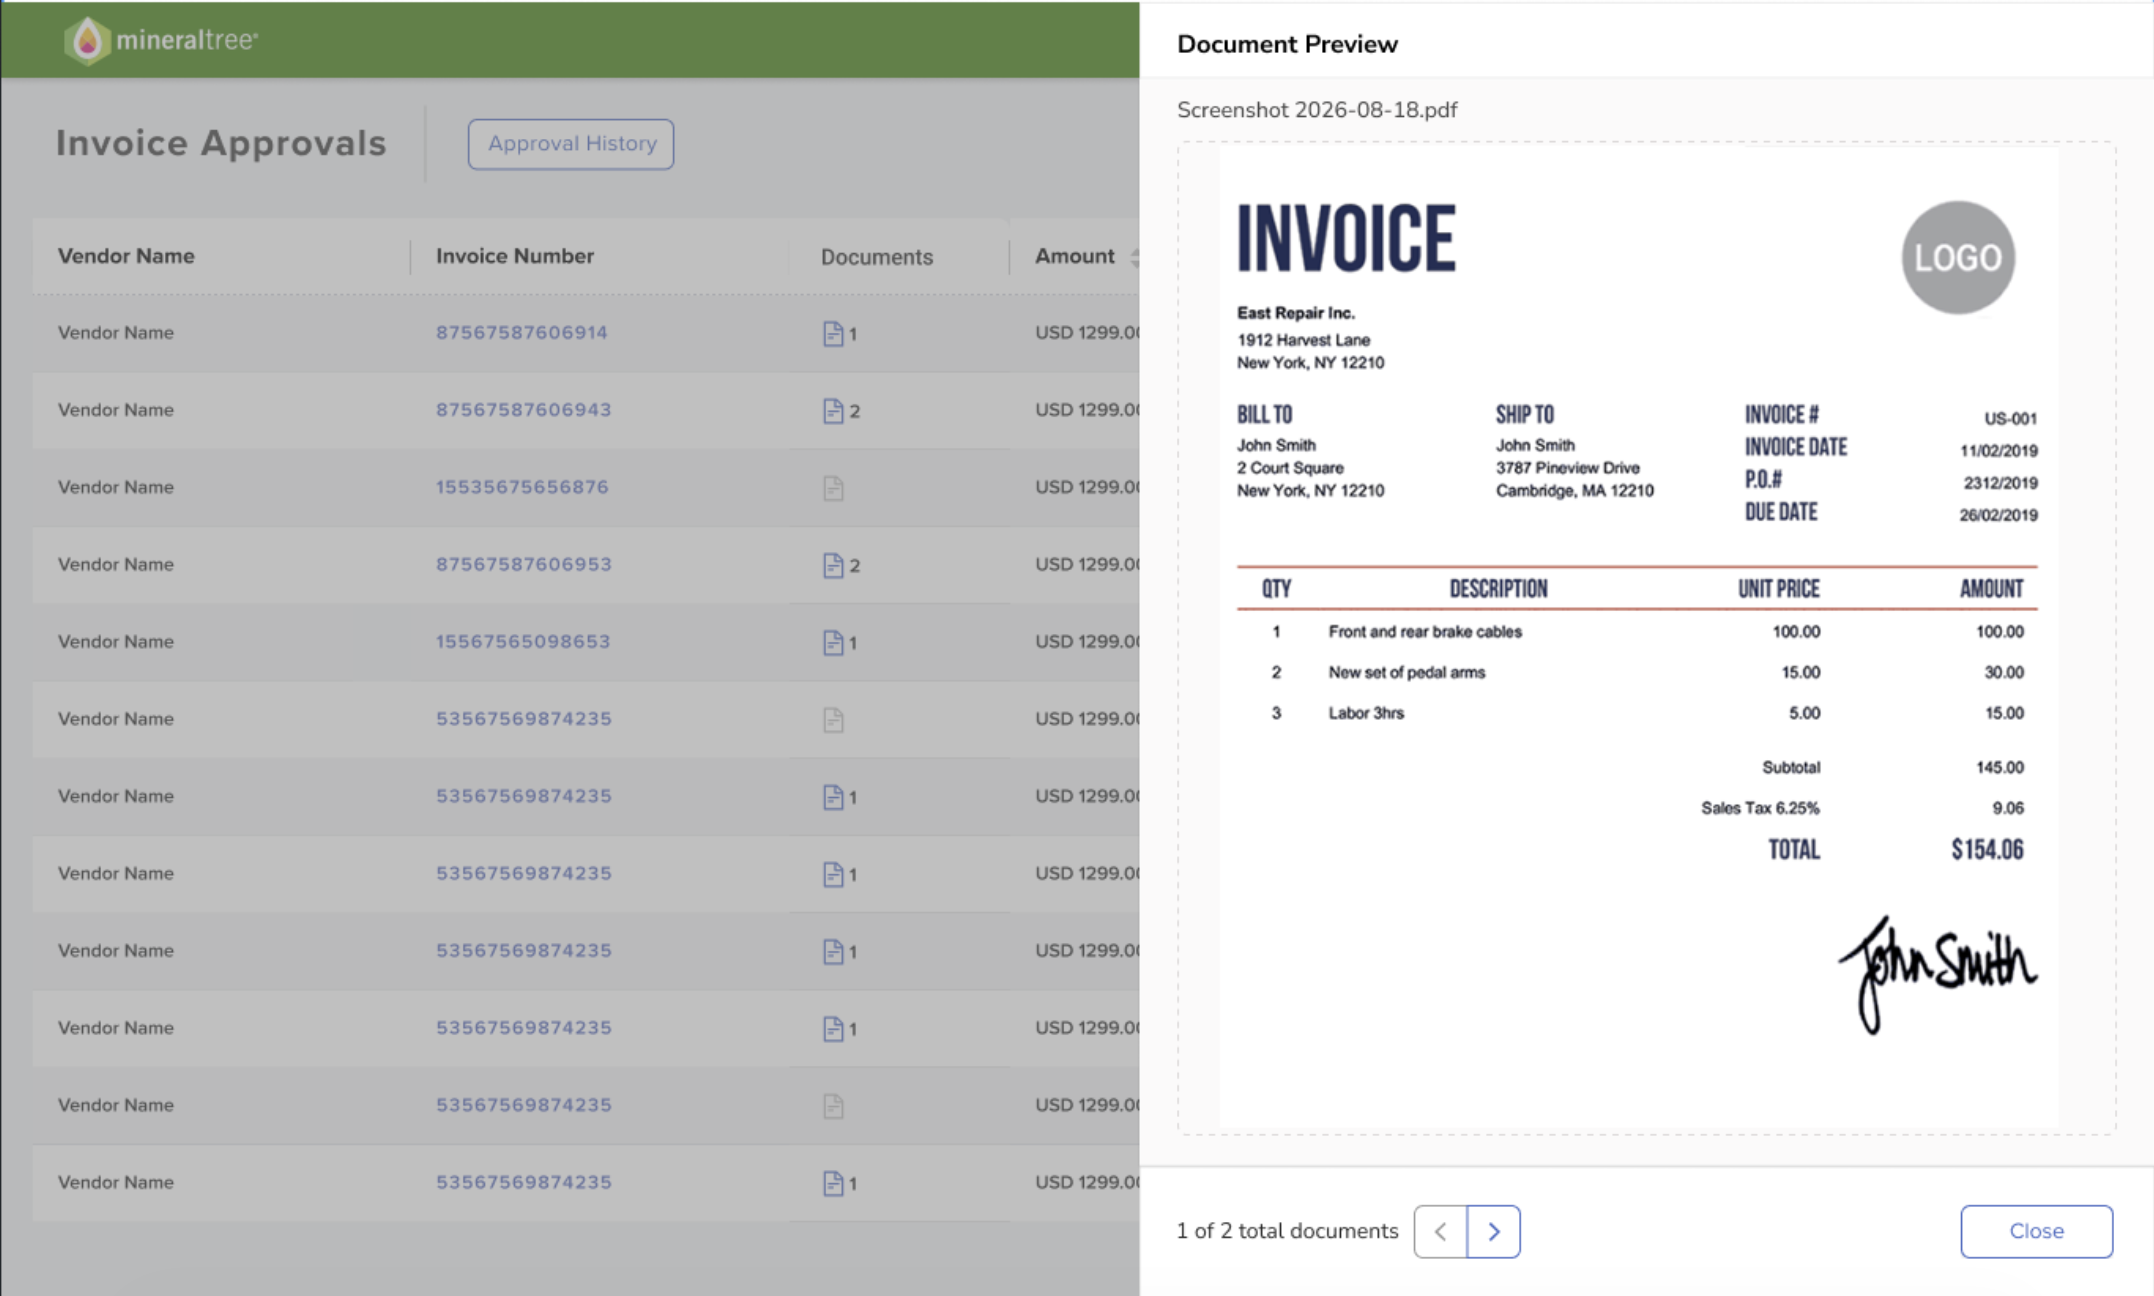Go to next document with right chevron
This screenshot has height=1296, width=2154.
[1494, 1231]
